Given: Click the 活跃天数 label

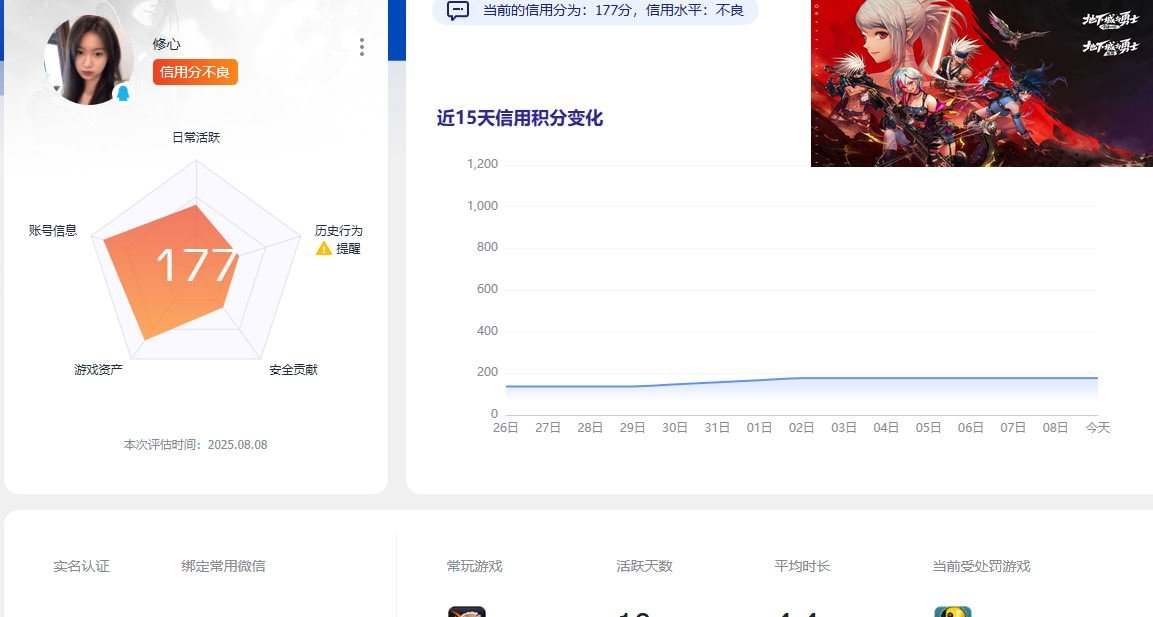Looking at the screenshot, I should pyautogui.click(x=644, y=566).
